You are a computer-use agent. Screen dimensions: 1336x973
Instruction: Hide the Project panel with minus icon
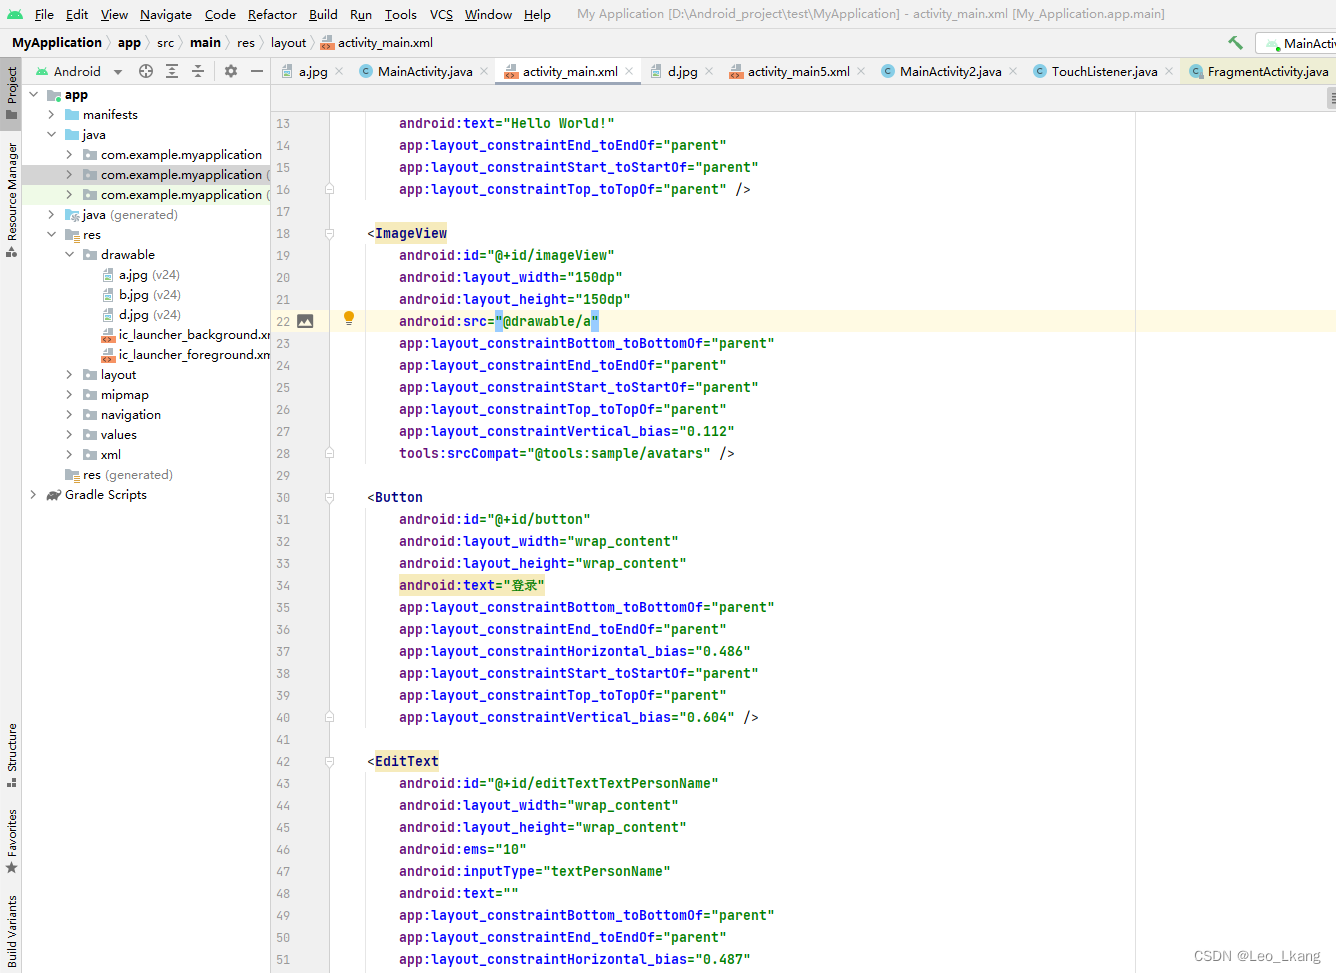click(x=257, y=71)
